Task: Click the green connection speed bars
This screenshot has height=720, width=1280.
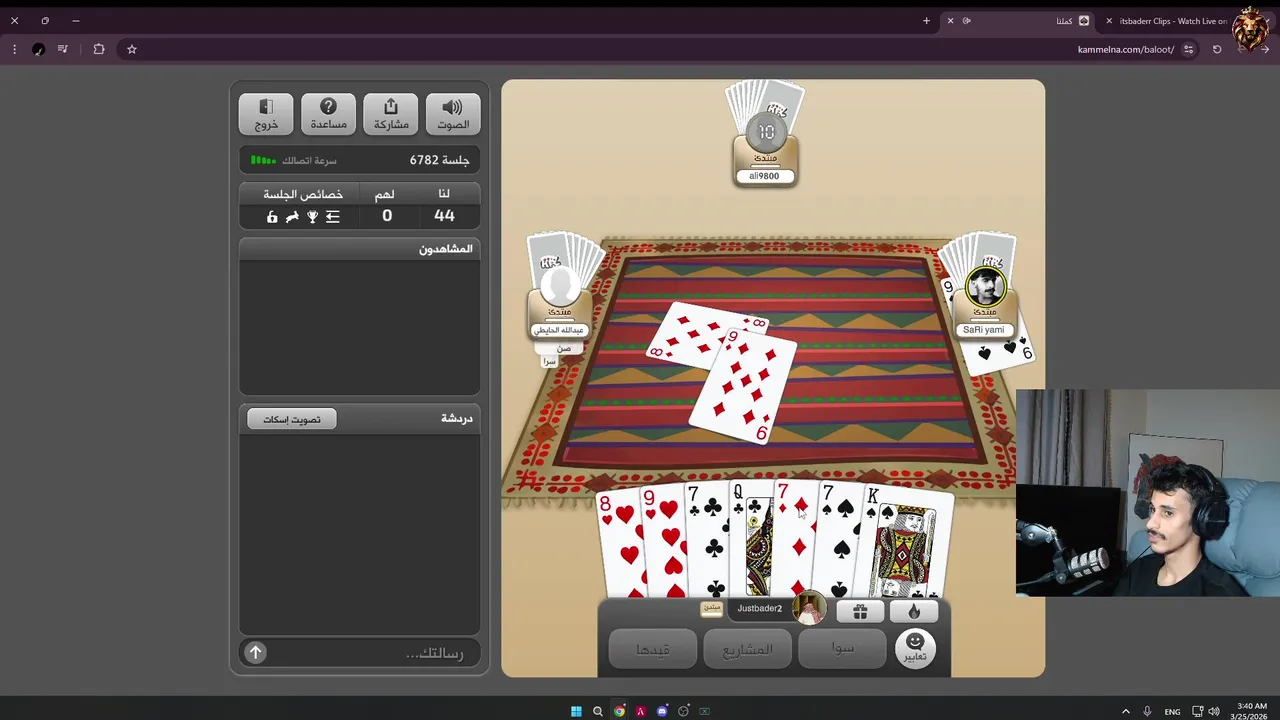Action: (x=263, y=160)
